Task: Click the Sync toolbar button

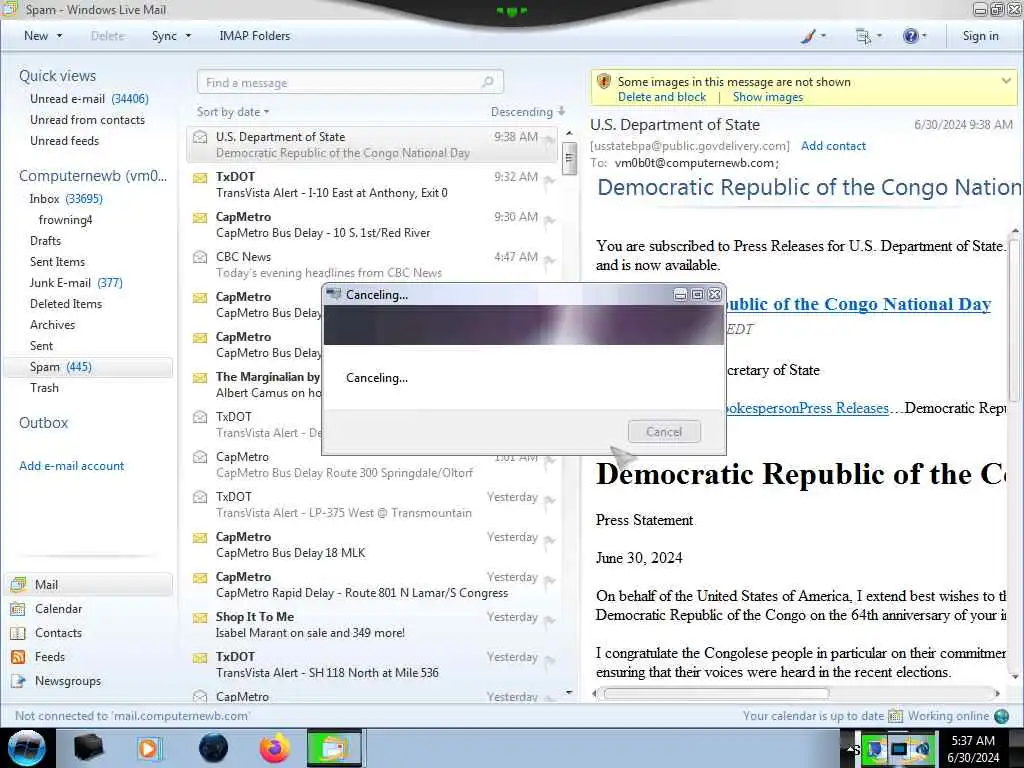Action: (164, 36)
